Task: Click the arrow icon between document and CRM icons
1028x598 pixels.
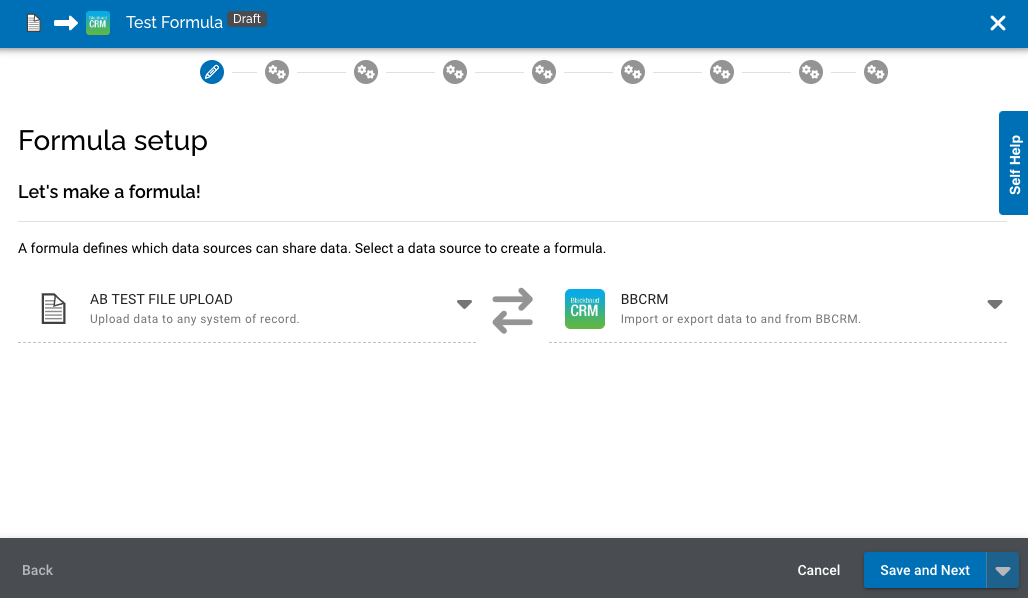Action: 64,21
